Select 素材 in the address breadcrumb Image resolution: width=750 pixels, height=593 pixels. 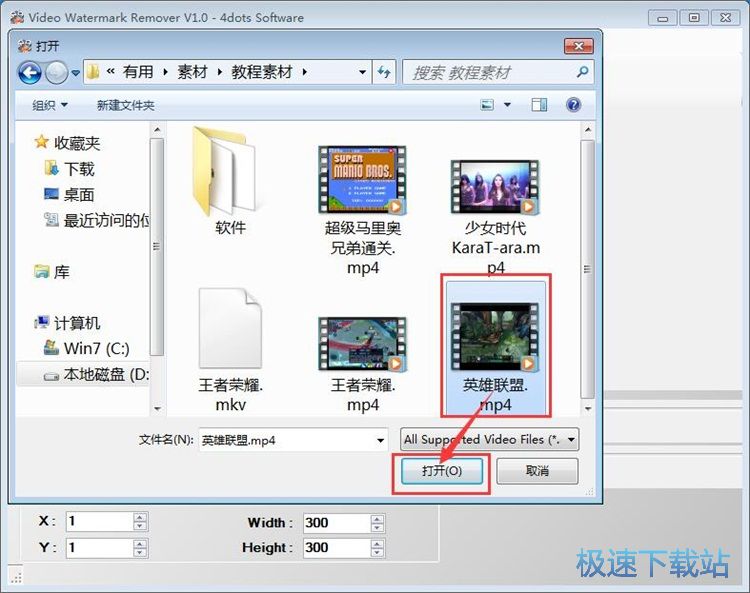(192, 72)
